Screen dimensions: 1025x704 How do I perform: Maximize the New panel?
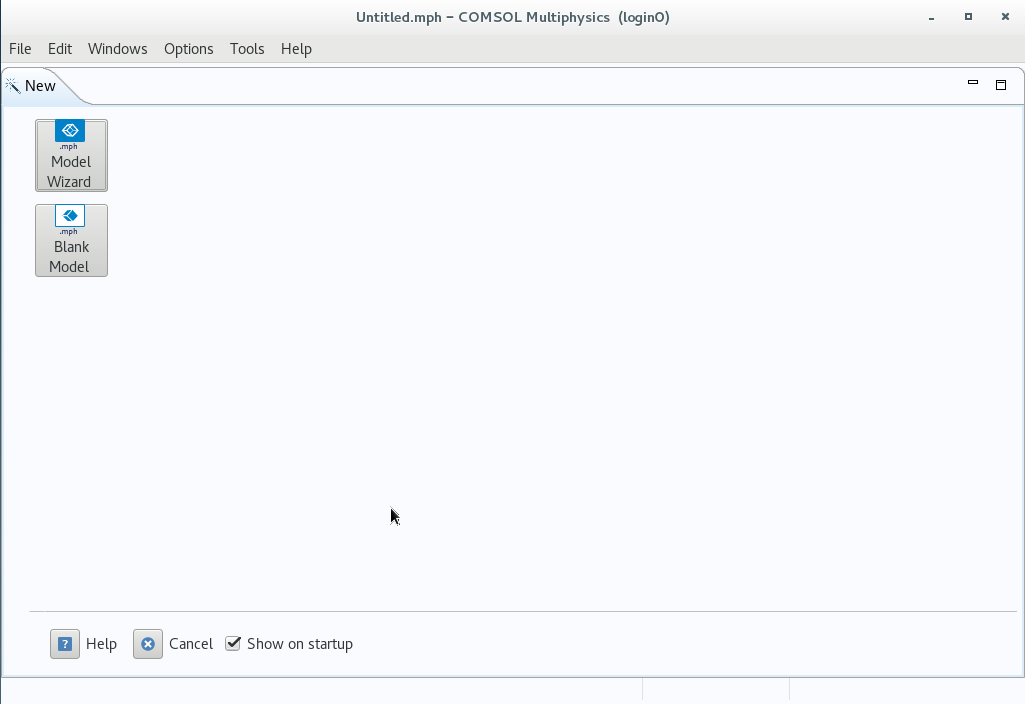[1001, 85]
